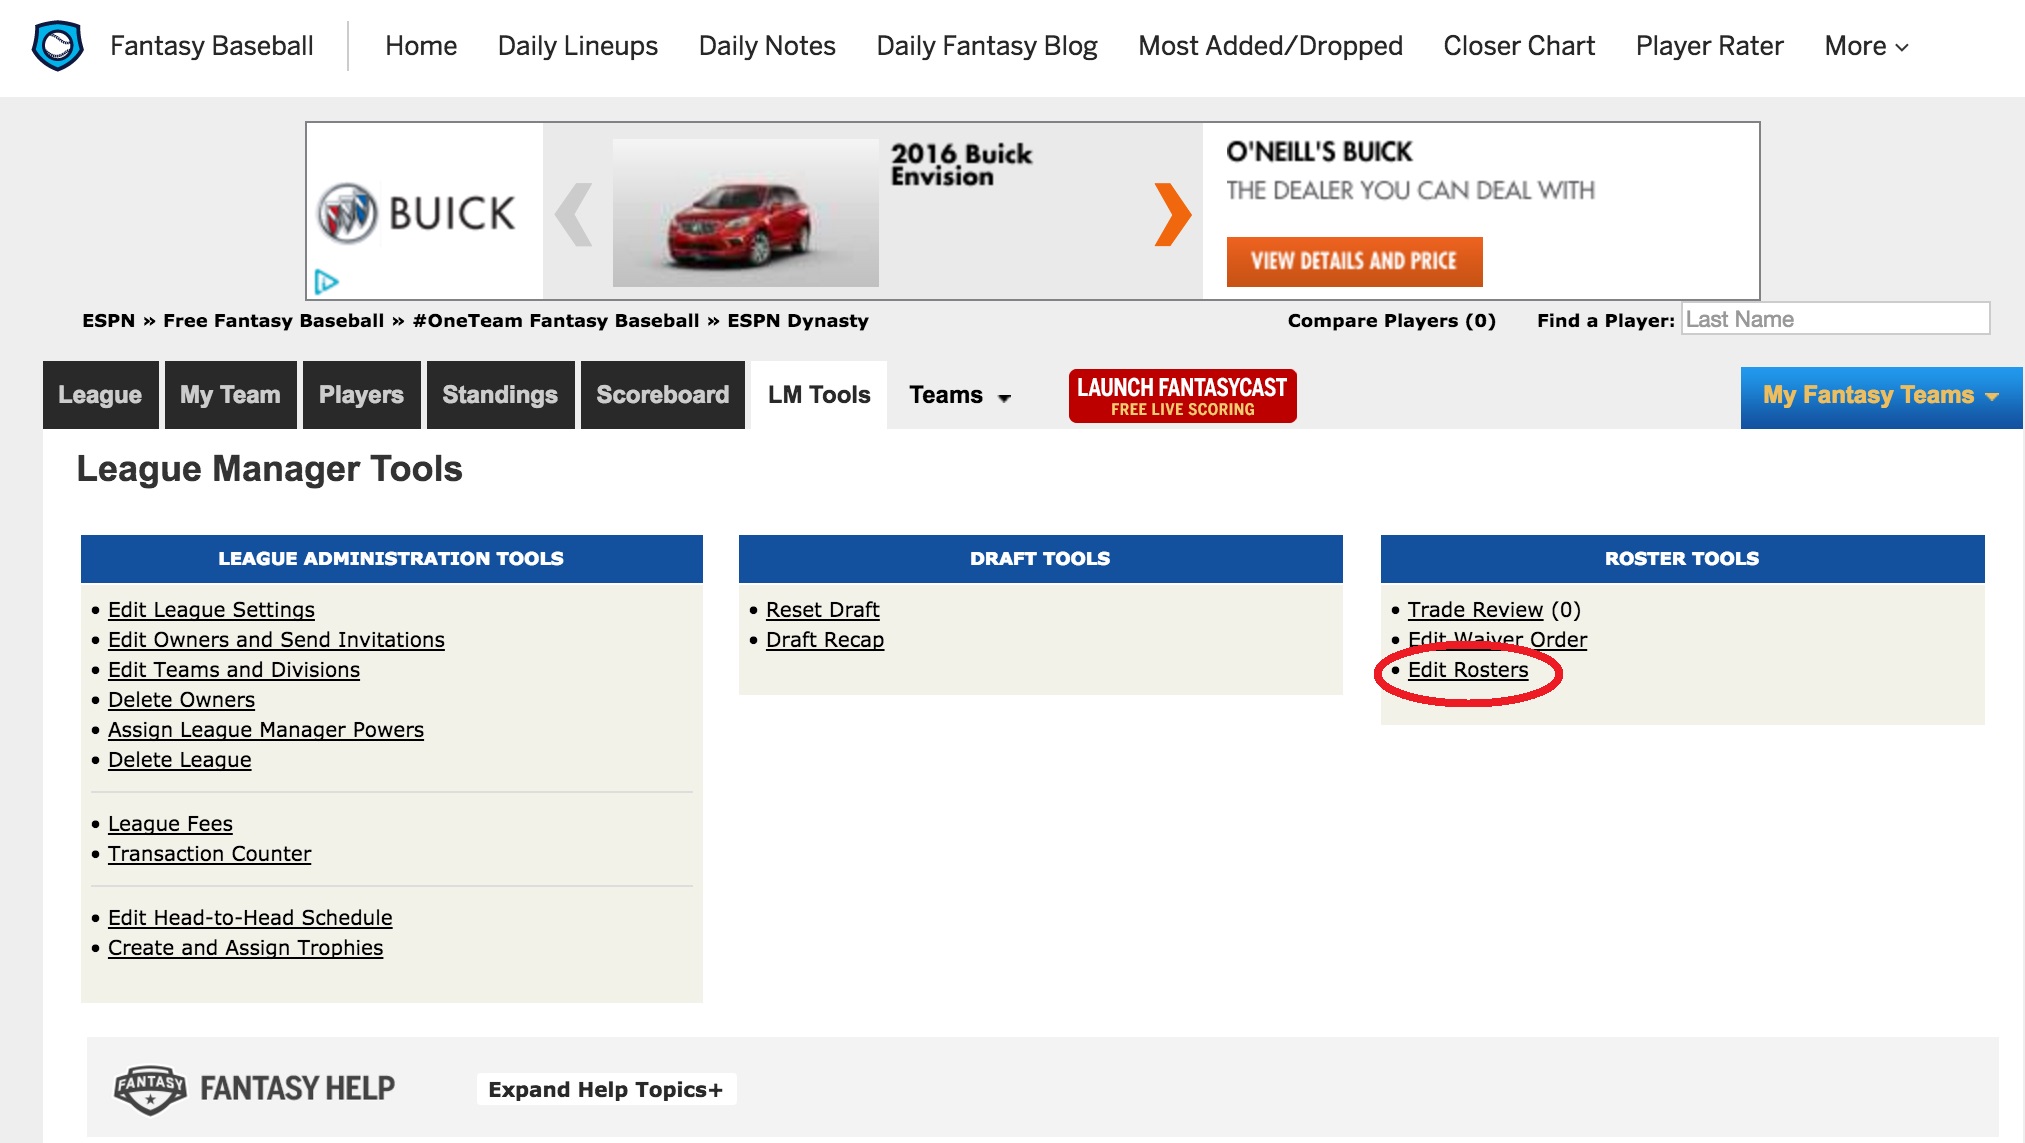Open Assign League Manager Powers
Viewport: 2025px width, 1143px height.
(x=266, y=730)
